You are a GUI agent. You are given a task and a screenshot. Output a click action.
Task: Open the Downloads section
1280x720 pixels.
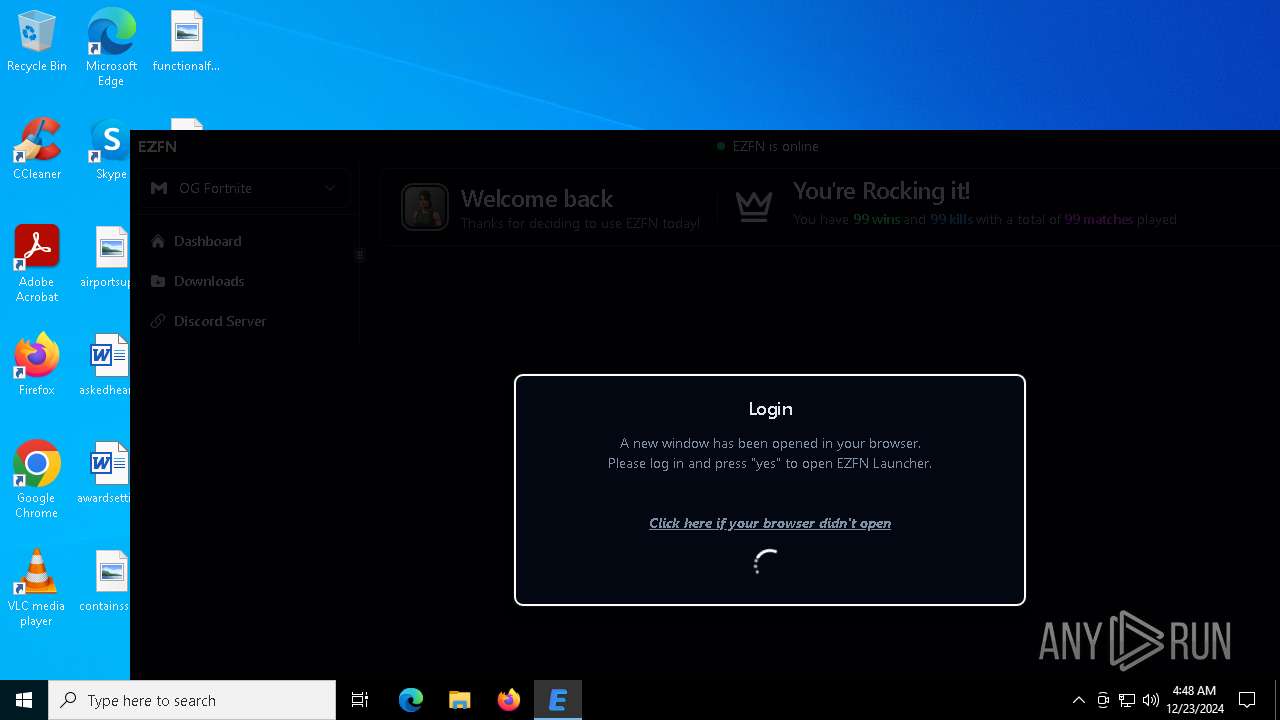pyautogui.click(x=209, y=281)
